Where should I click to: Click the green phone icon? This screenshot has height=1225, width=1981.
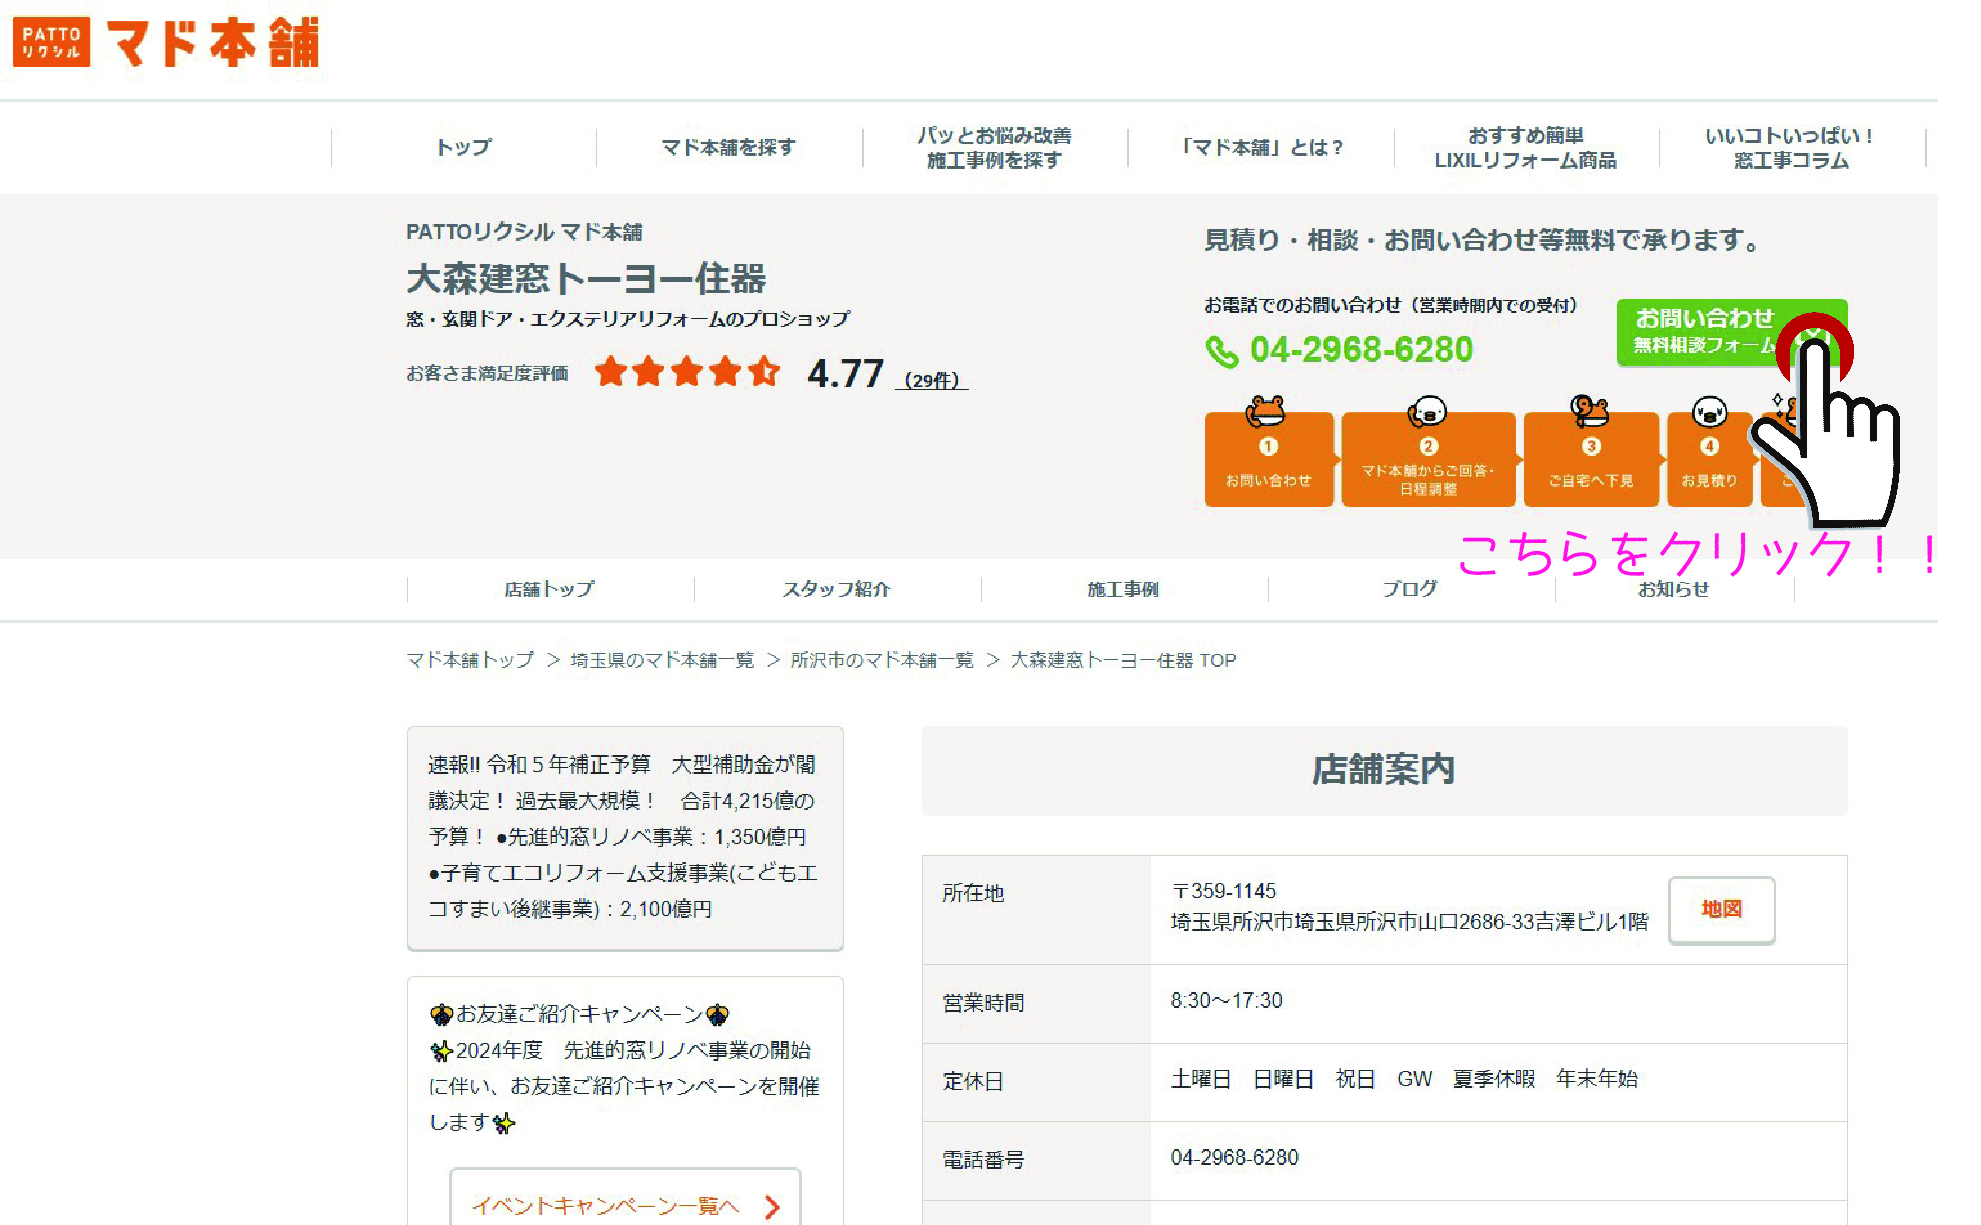(x=1221, y=351)
